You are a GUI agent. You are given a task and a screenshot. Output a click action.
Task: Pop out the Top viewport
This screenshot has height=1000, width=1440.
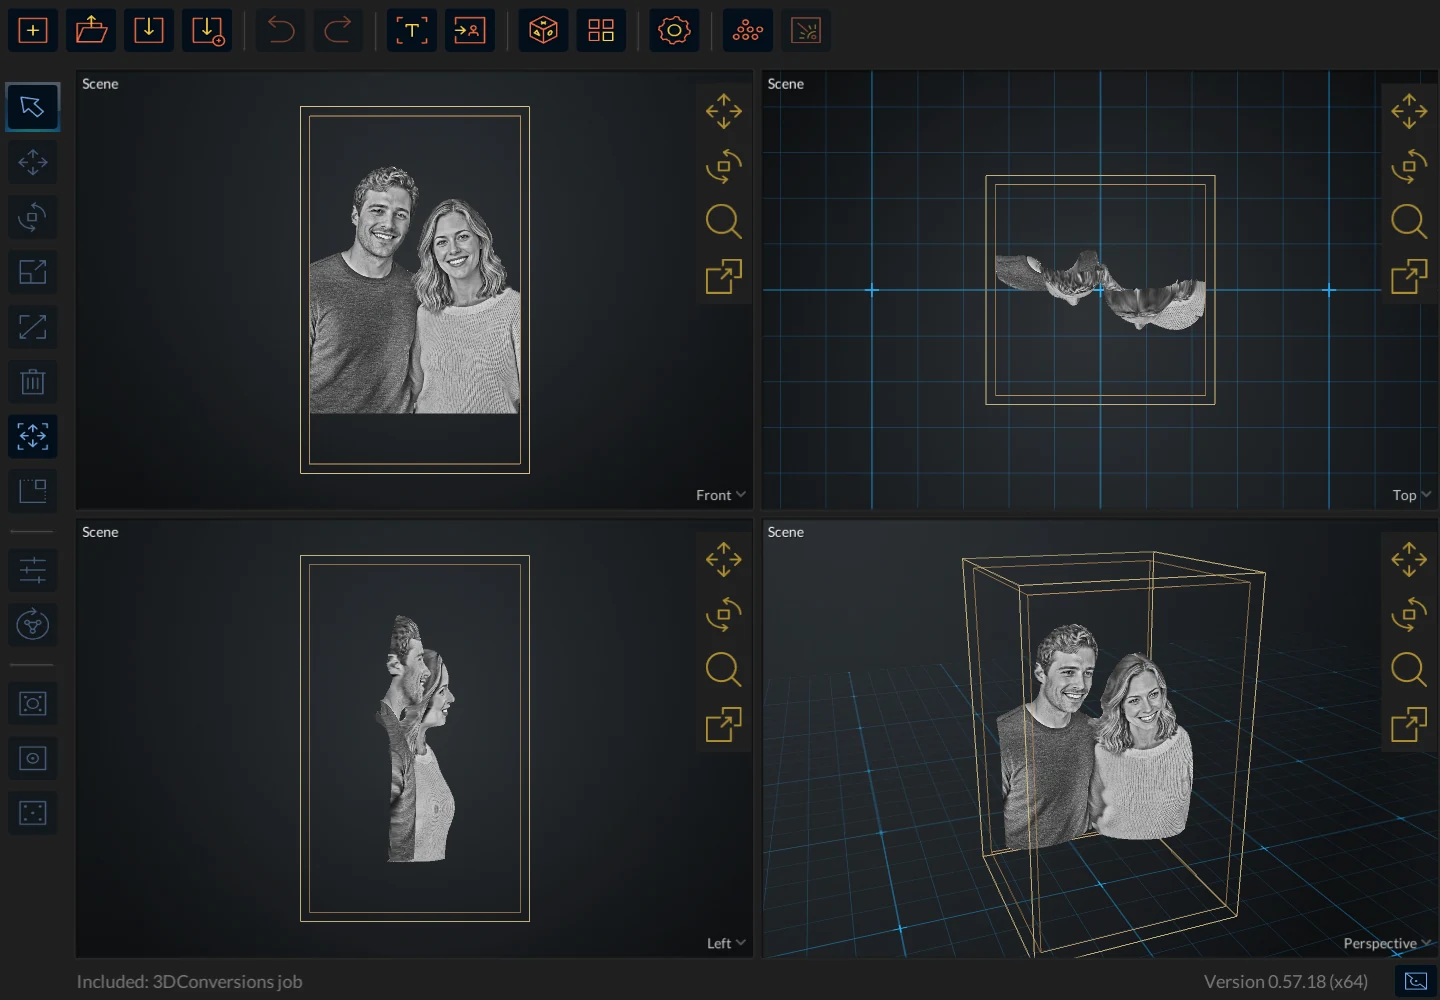pos(1409,276)
